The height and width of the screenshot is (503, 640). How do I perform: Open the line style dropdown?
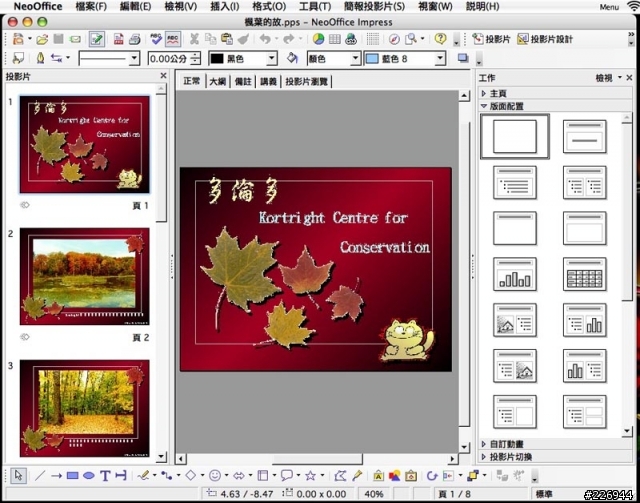pyautogui.click(x=134, y=59)
